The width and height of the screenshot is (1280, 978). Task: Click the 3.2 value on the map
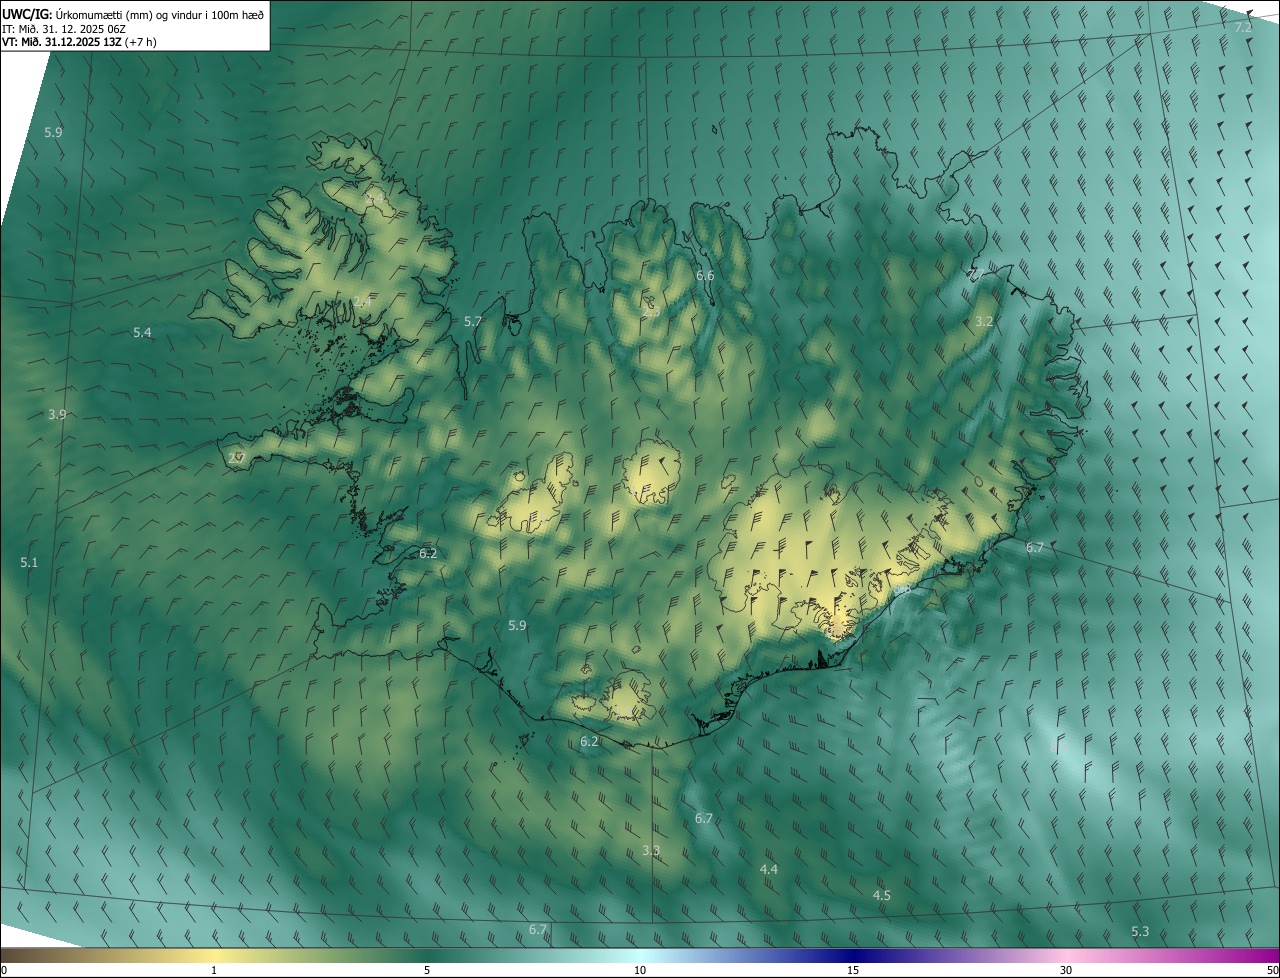pyautogui.click(x=984, y=321)
